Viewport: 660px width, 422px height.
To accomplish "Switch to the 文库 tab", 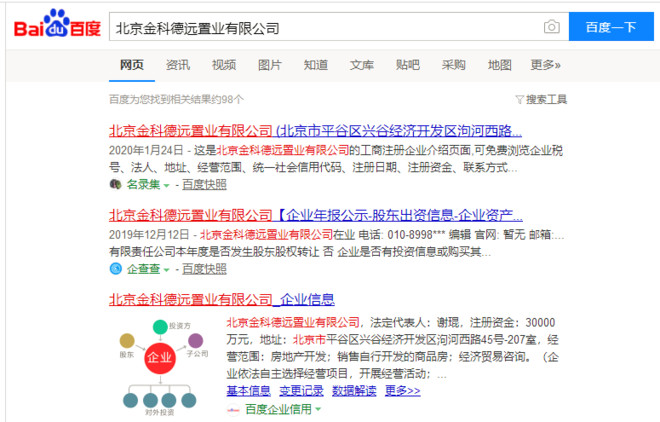I will pyautogui.click(x=362, y=65).
